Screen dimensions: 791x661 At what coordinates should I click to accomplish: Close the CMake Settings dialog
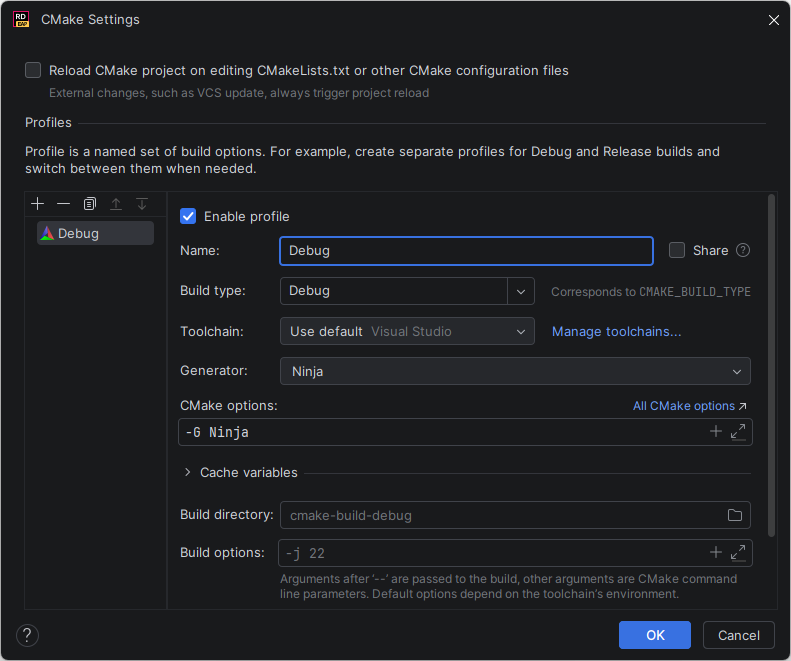[x=774, y=20]
